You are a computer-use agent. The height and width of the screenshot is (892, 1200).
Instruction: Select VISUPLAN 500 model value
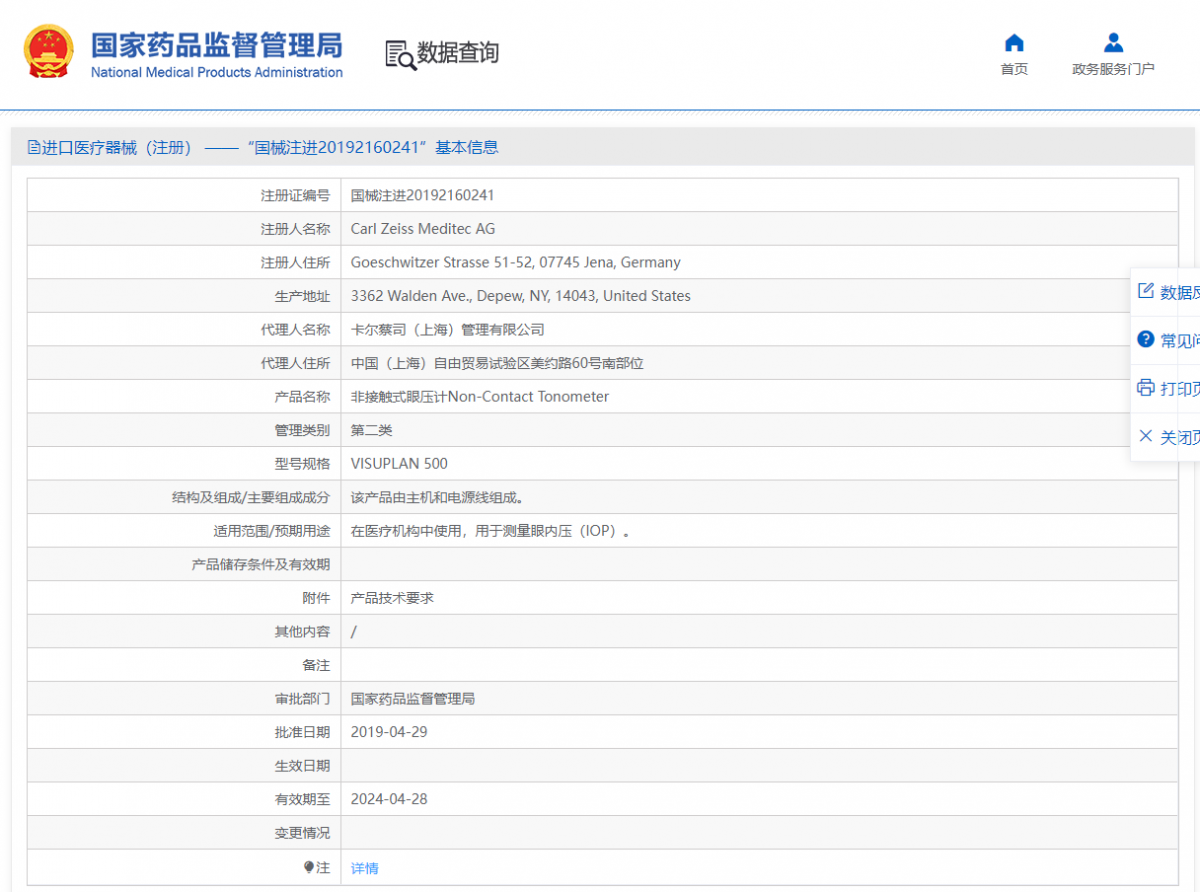pyautogui.click(x=399, y=464)
